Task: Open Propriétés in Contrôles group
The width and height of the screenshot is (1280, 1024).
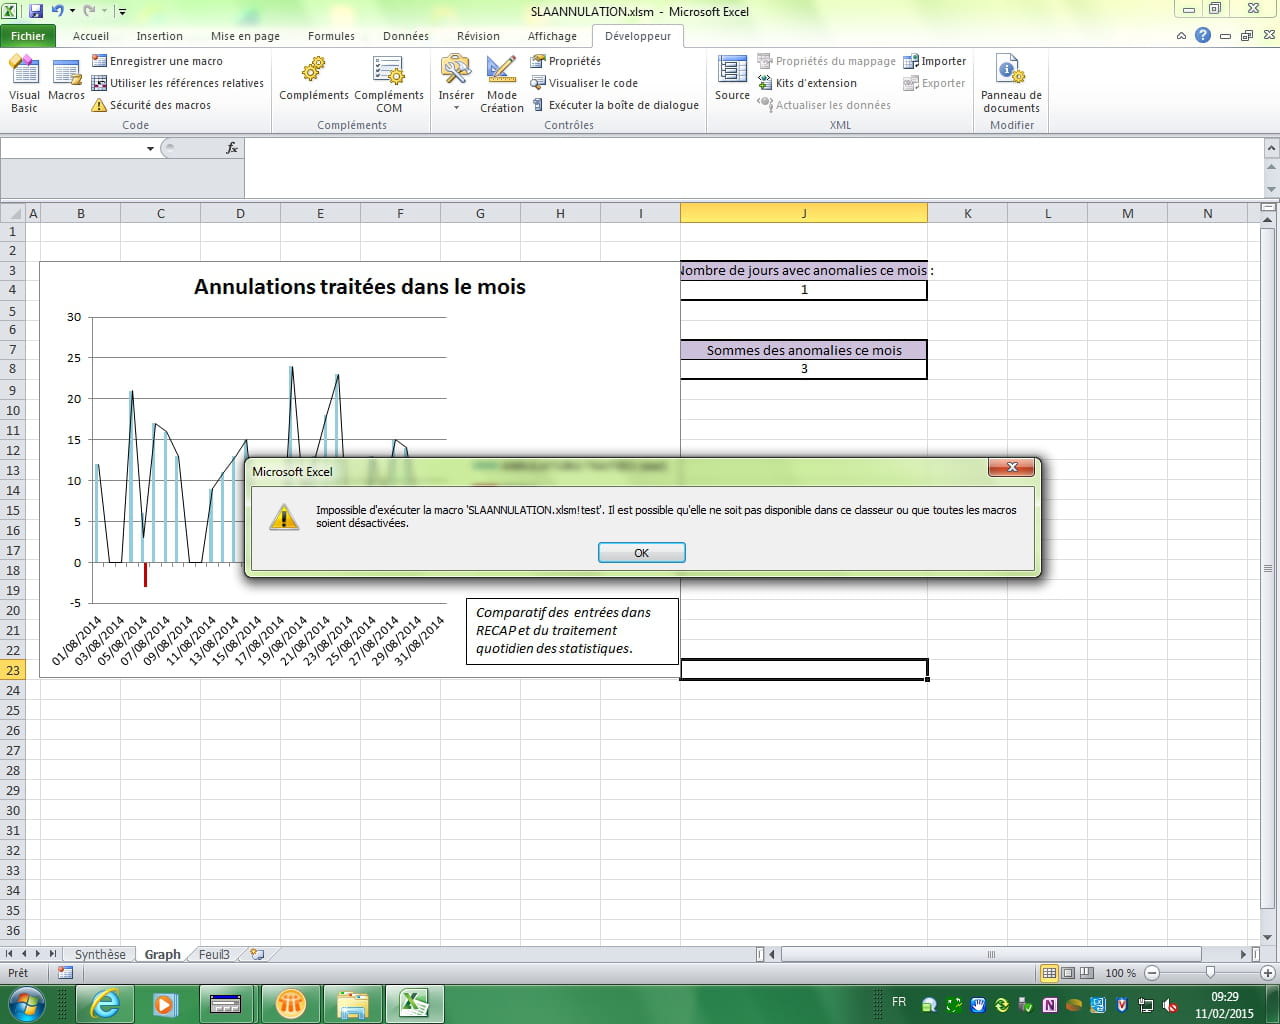Action: point(565,61)
